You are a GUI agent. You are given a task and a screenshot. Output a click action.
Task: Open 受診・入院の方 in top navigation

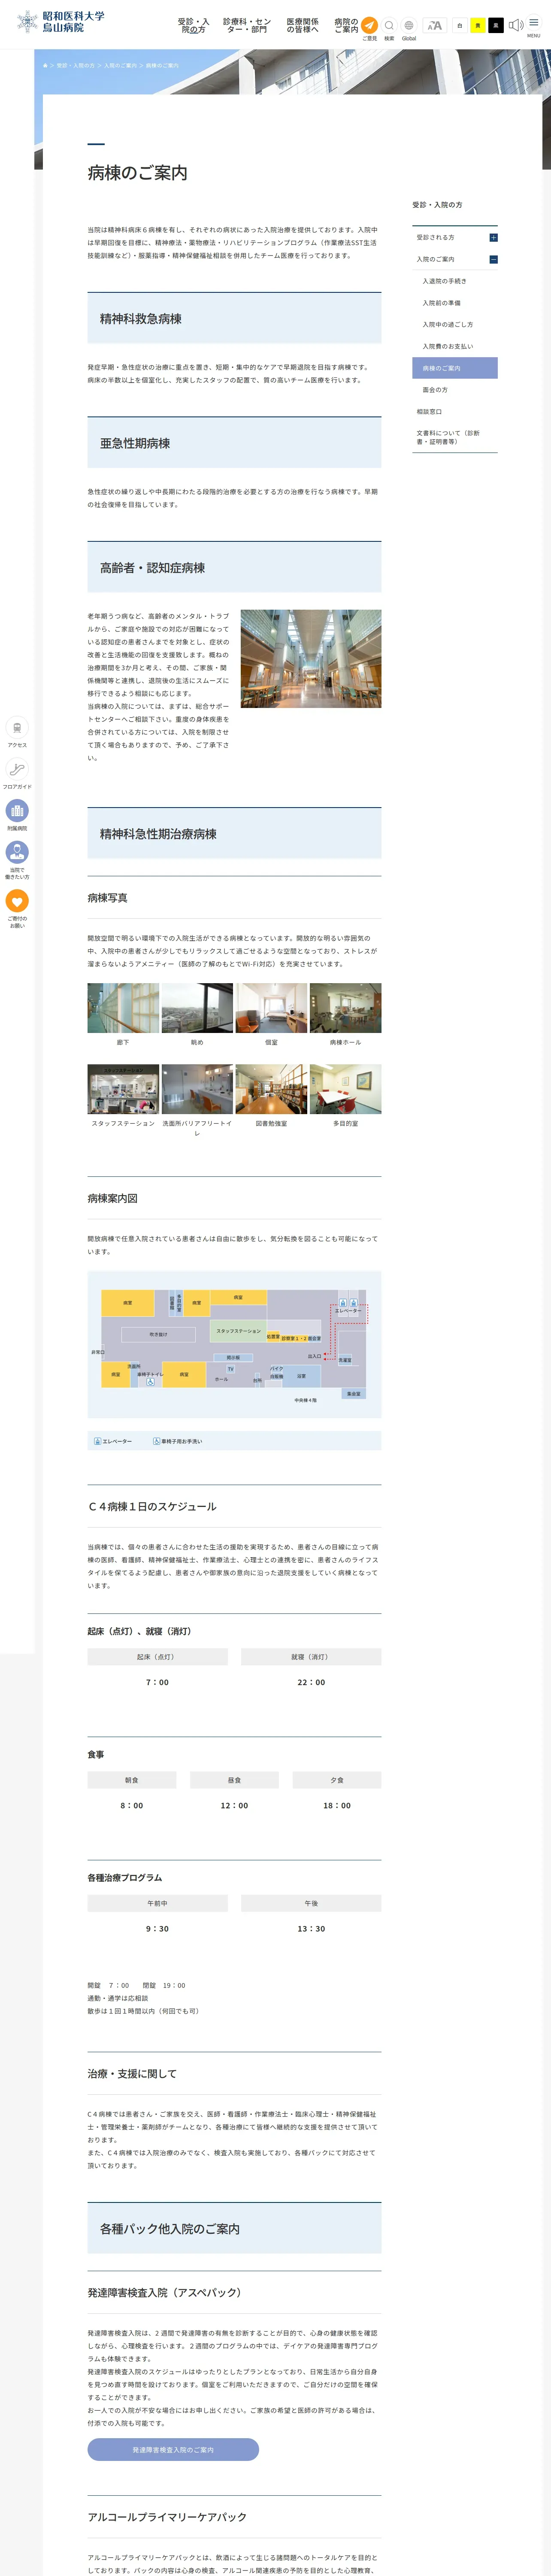pyautogui.click(x=193, y=25)
